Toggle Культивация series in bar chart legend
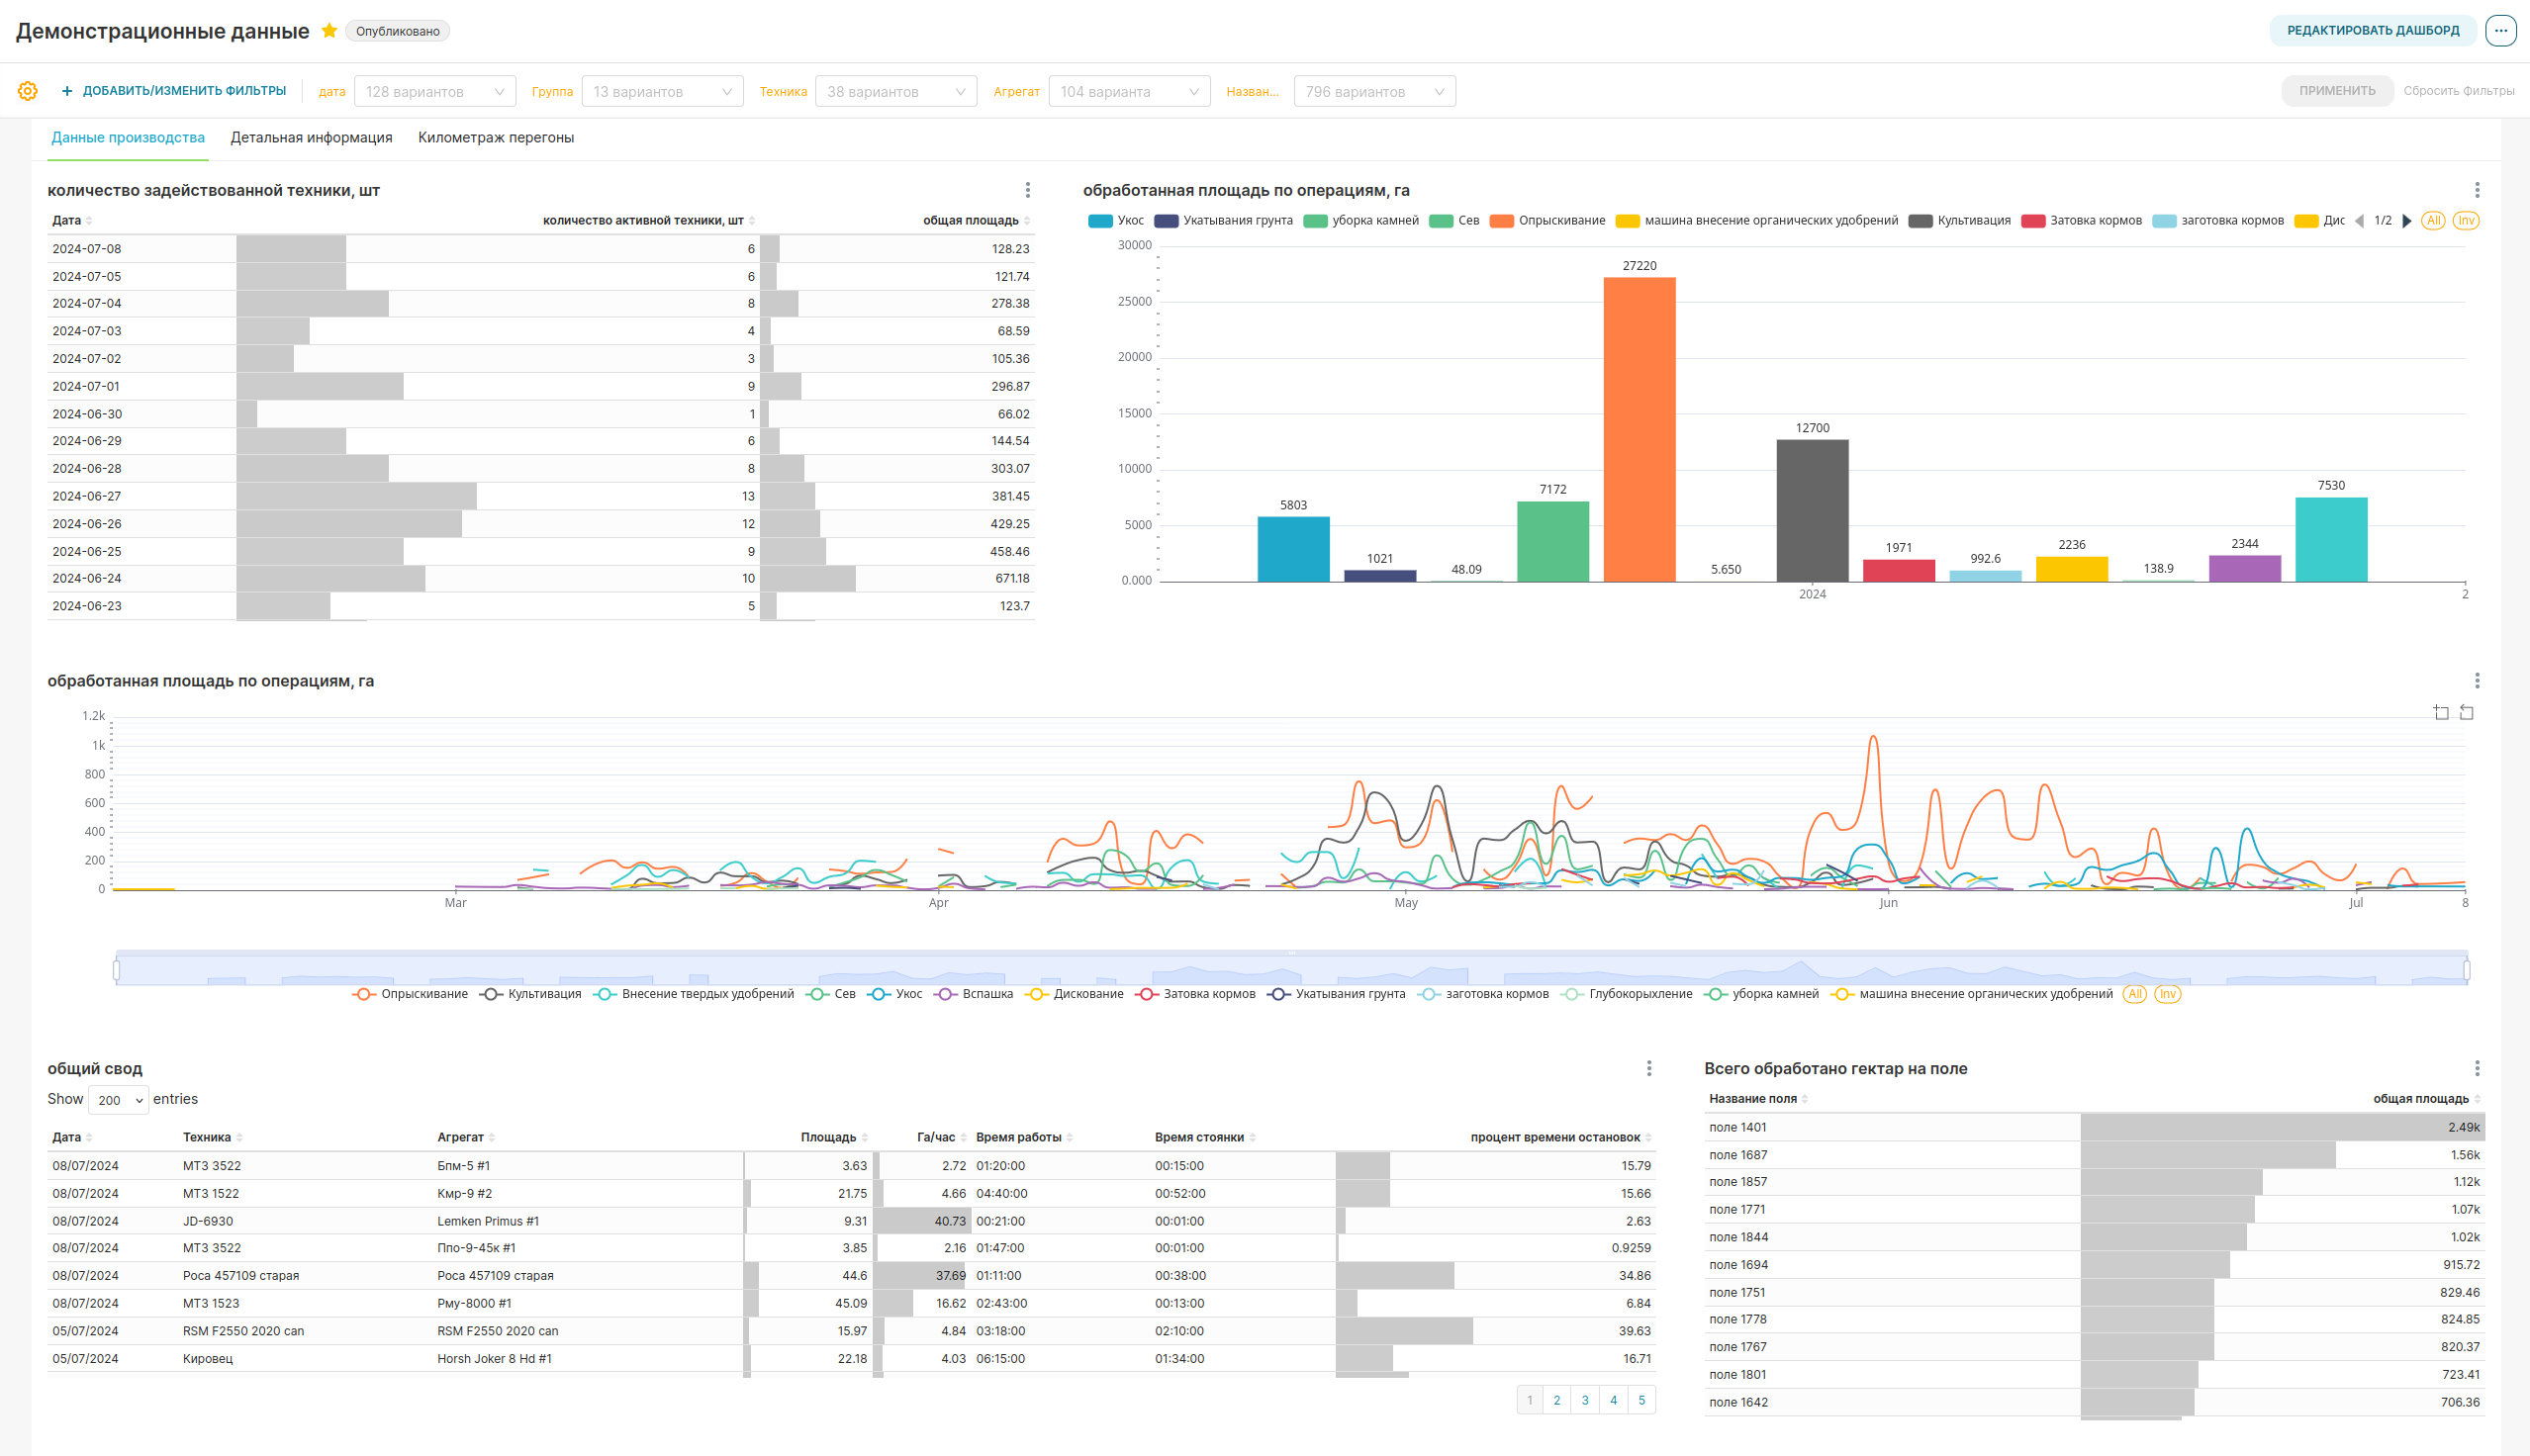 pyautogui.click(x=1960, y=221)
